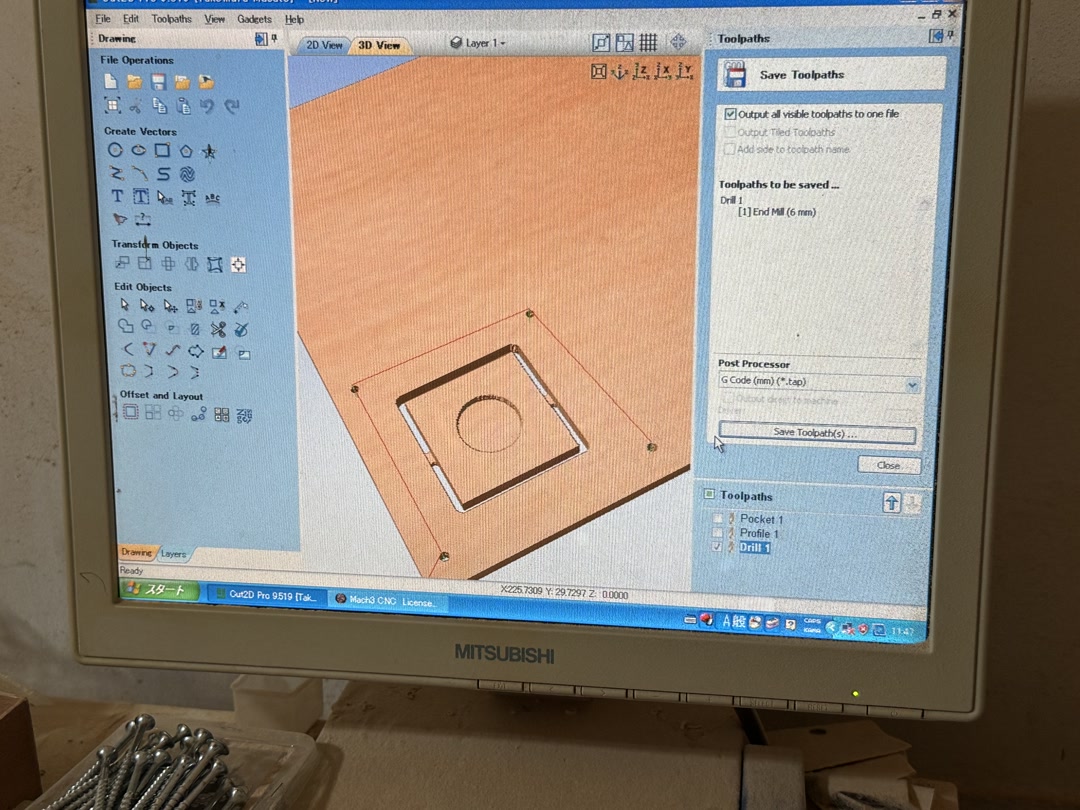The height and width of the screenshot is (810, 1080).
Task: Select the Node Editing tool in Edit Objects
Action: pyautogui.click(x=146, y=306)
